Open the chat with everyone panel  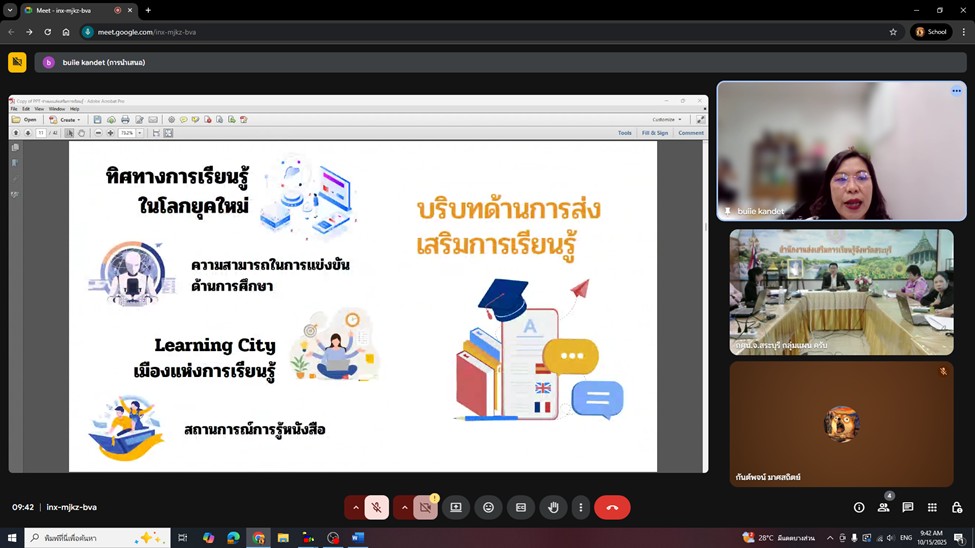tap(908, 508)
